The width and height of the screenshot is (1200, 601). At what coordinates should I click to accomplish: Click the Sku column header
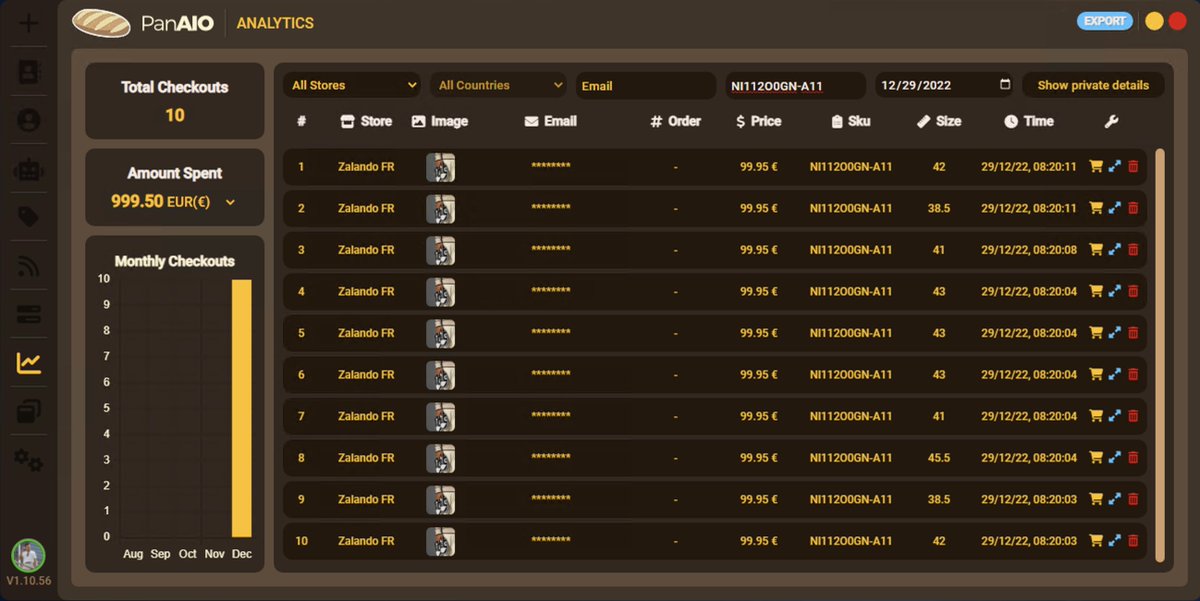(x=851, y=121)
